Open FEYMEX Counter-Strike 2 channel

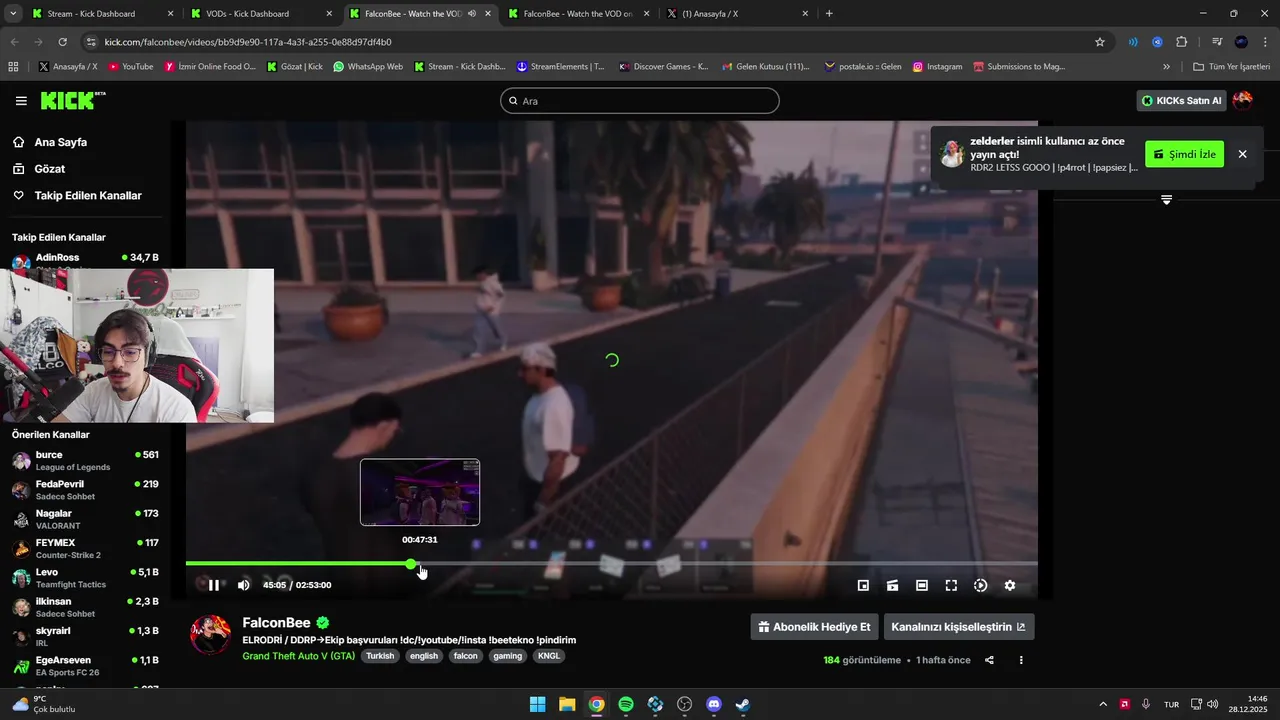point(84,549)
